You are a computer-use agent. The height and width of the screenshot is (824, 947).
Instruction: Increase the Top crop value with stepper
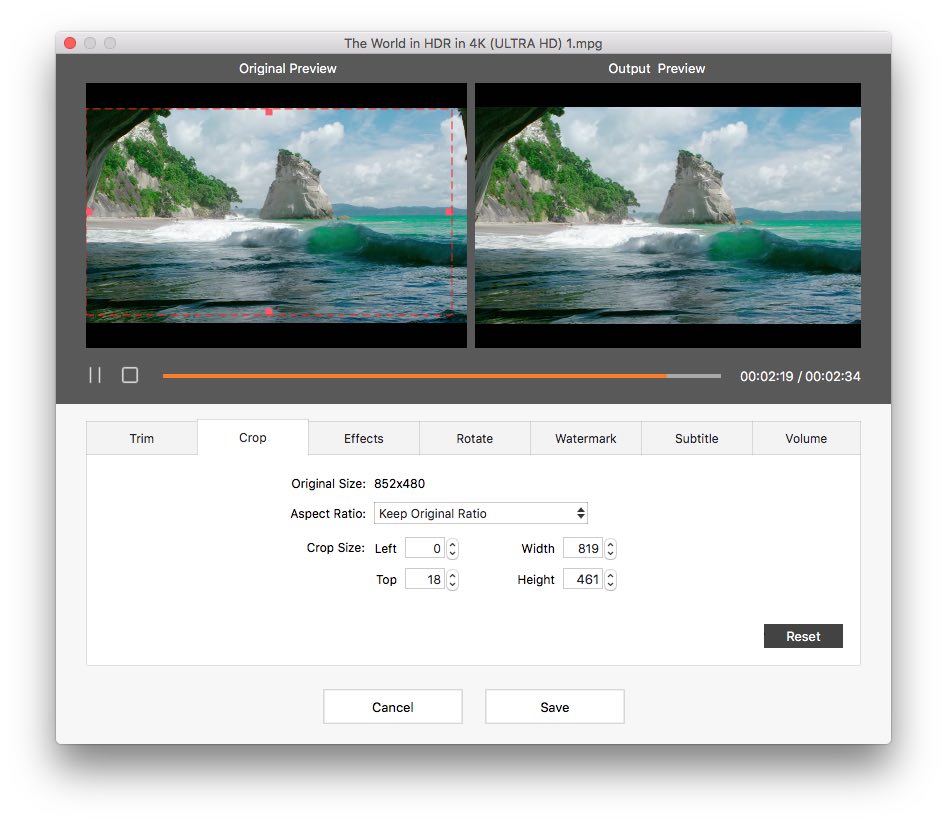[x=452, y=575]
